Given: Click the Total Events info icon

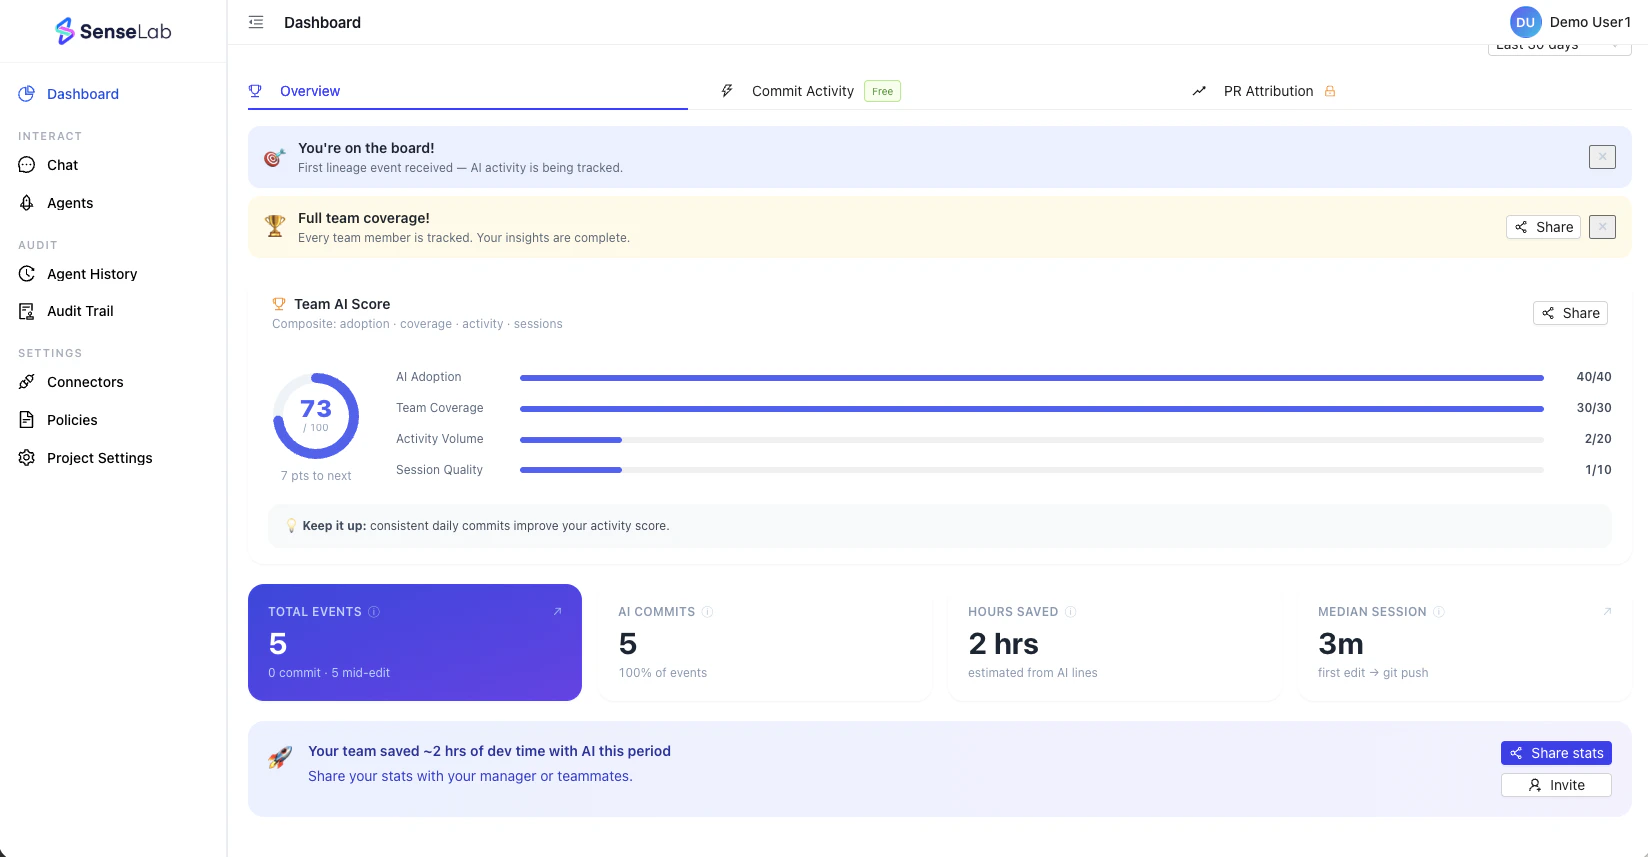Looking at the screenshot, I should tap(374, 612).
